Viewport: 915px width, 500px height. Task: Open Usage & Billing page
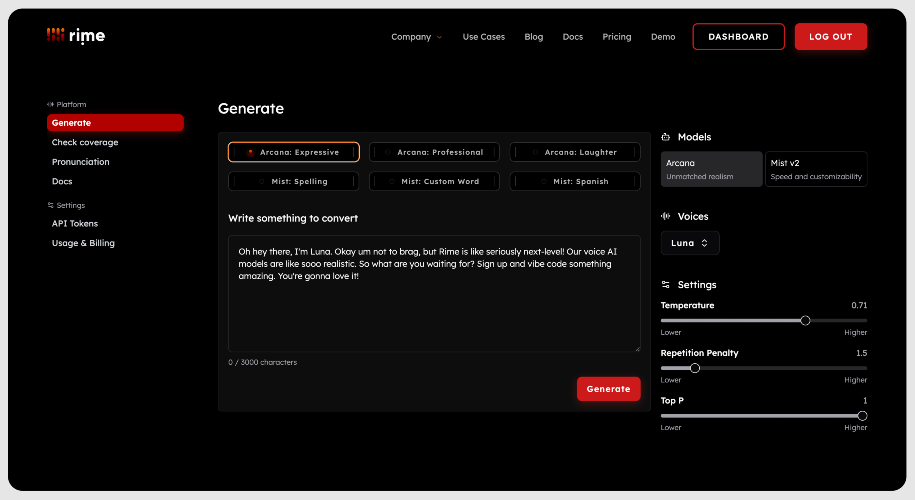coord(83,243)
